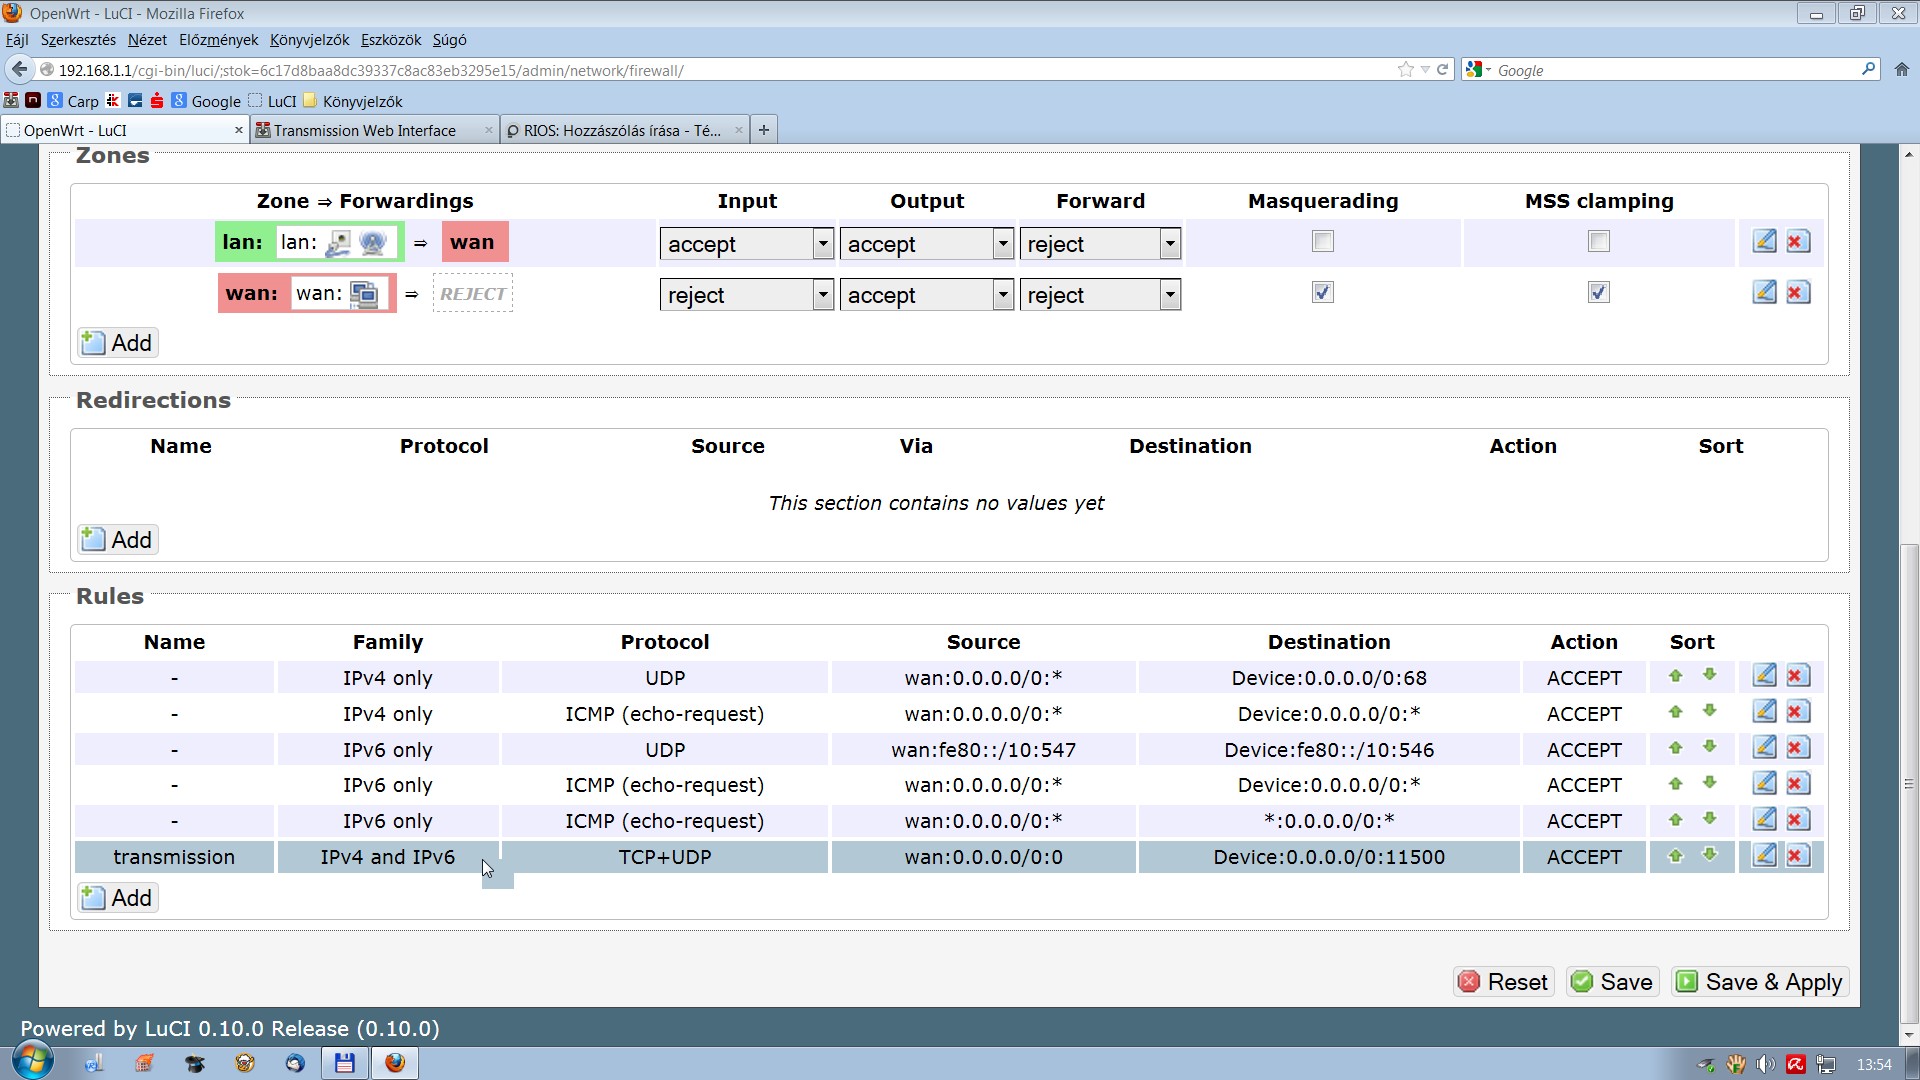Edit the lan zone entry
This screenshot has height=1080, width=1920.
pos(1765,242)
